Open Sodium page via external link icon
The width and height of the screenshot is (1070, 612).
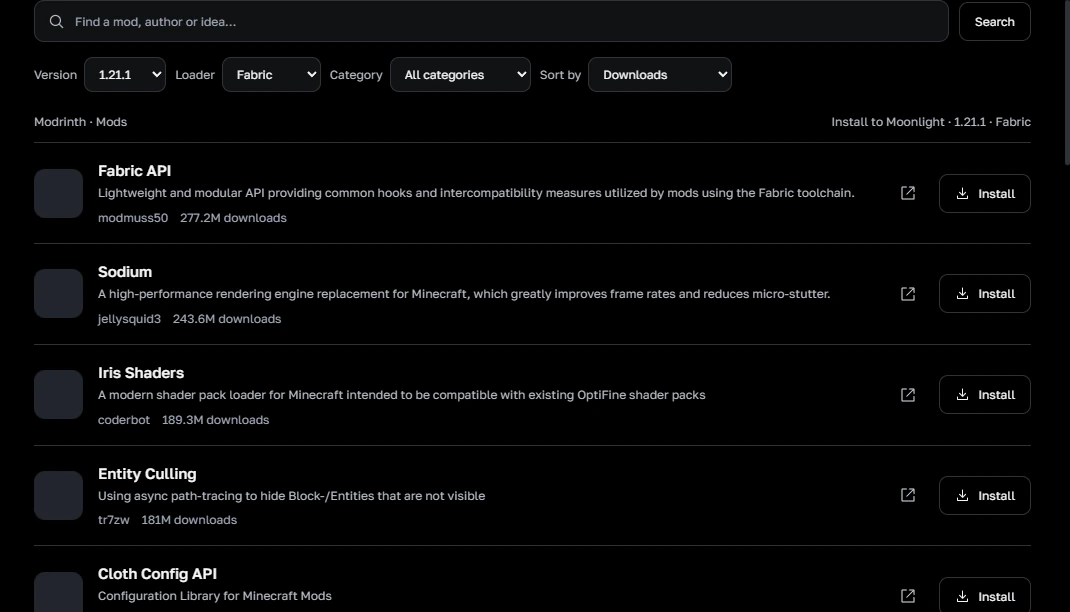click(908, 294)
